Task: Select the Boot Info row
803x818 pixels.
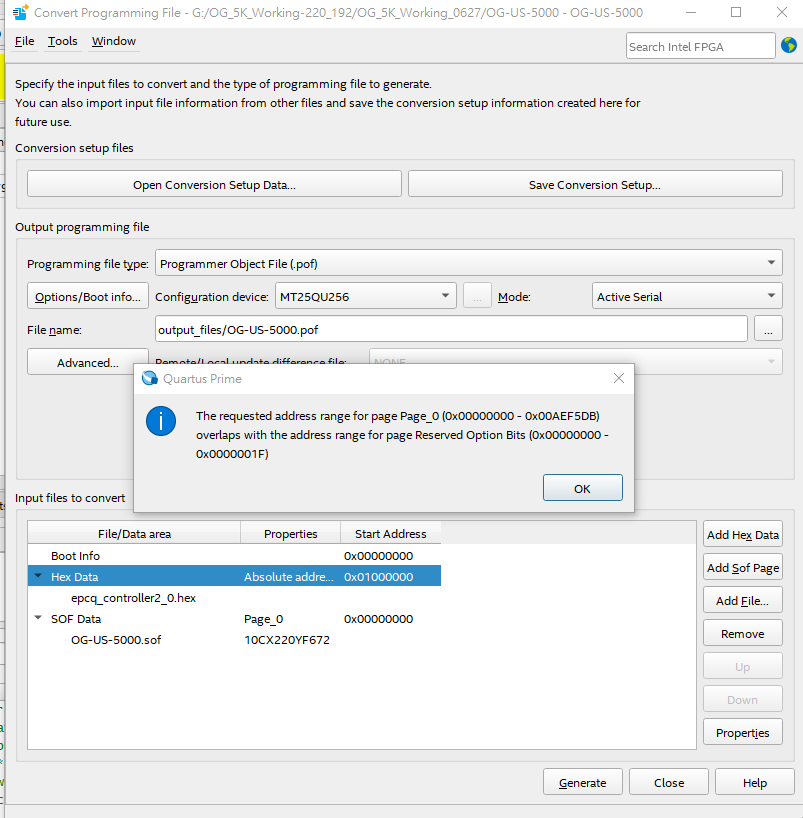Action: pyautogui.click(x=234, y=555)
